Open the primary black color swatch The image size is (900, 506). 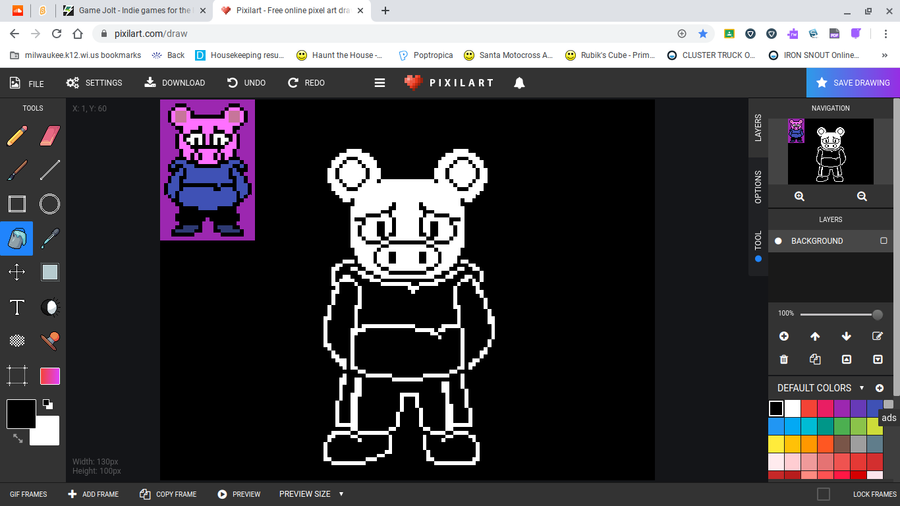point(21,414)
